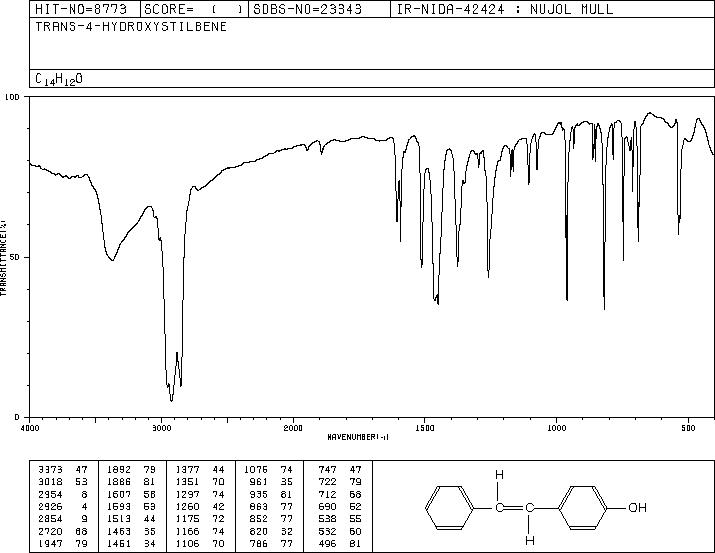
Task: Click peak table entry 1076
Action: tap(256, 470)
